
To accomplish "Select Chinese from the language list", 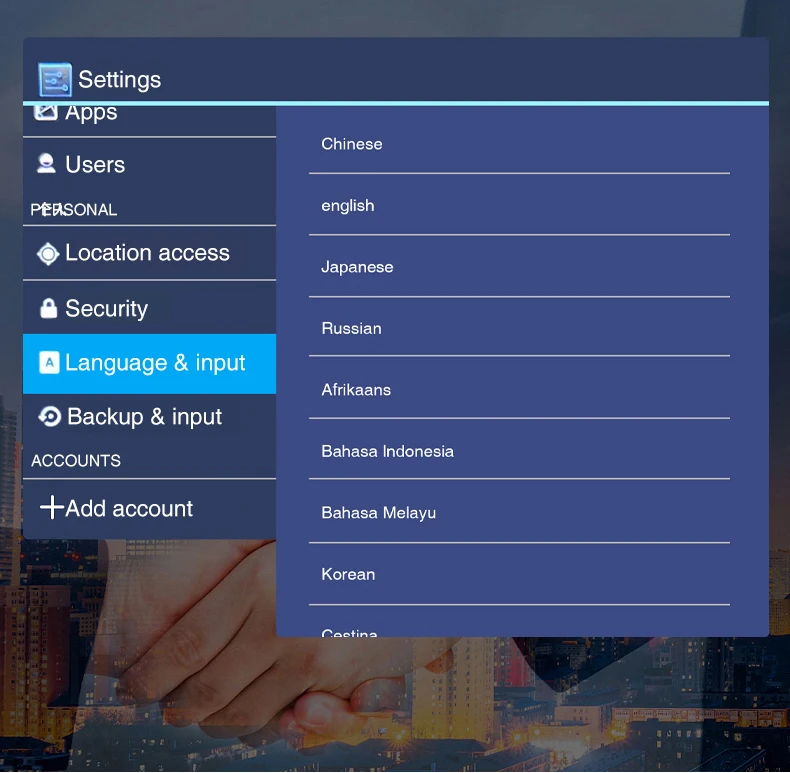I will pyautogui.click(x=352, y=144).
